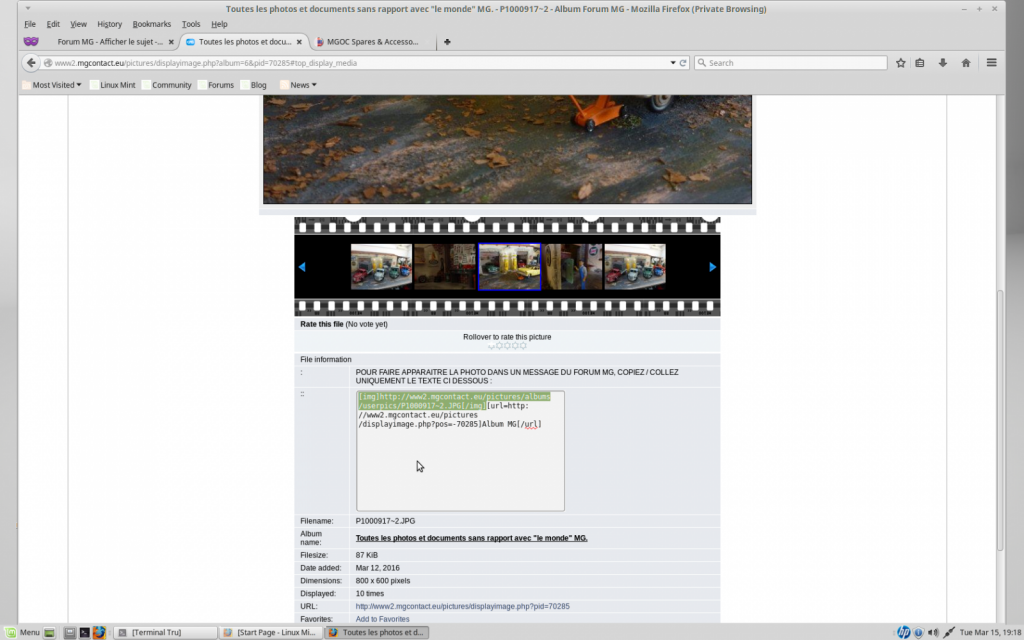Bookmark this page with the star icon
Screen dimensions: 1024x640
(901, 63)
